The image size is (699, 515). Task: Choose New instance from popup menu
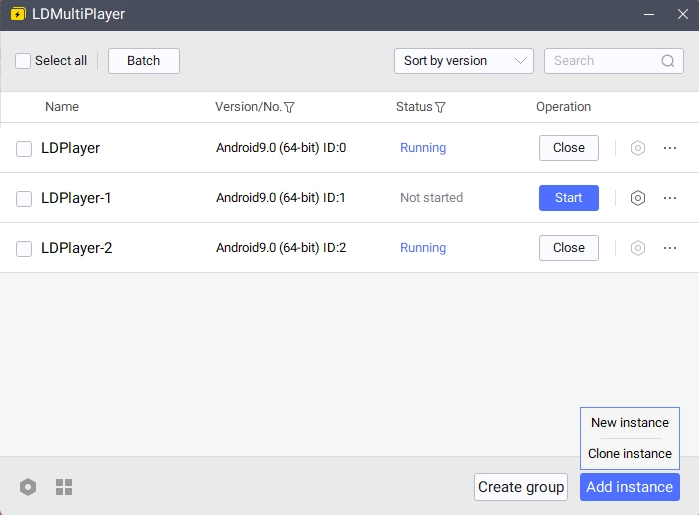[x=629, y=423]
